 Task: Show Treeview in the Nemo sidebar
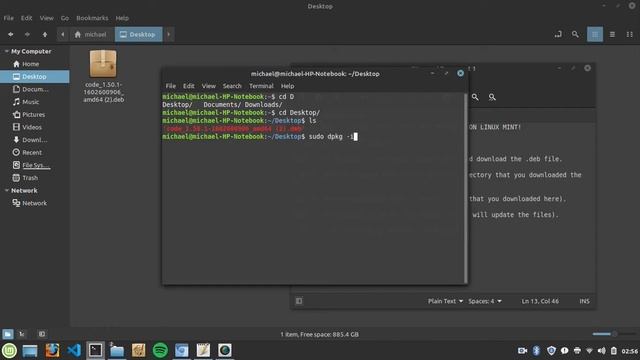(22, 334)
